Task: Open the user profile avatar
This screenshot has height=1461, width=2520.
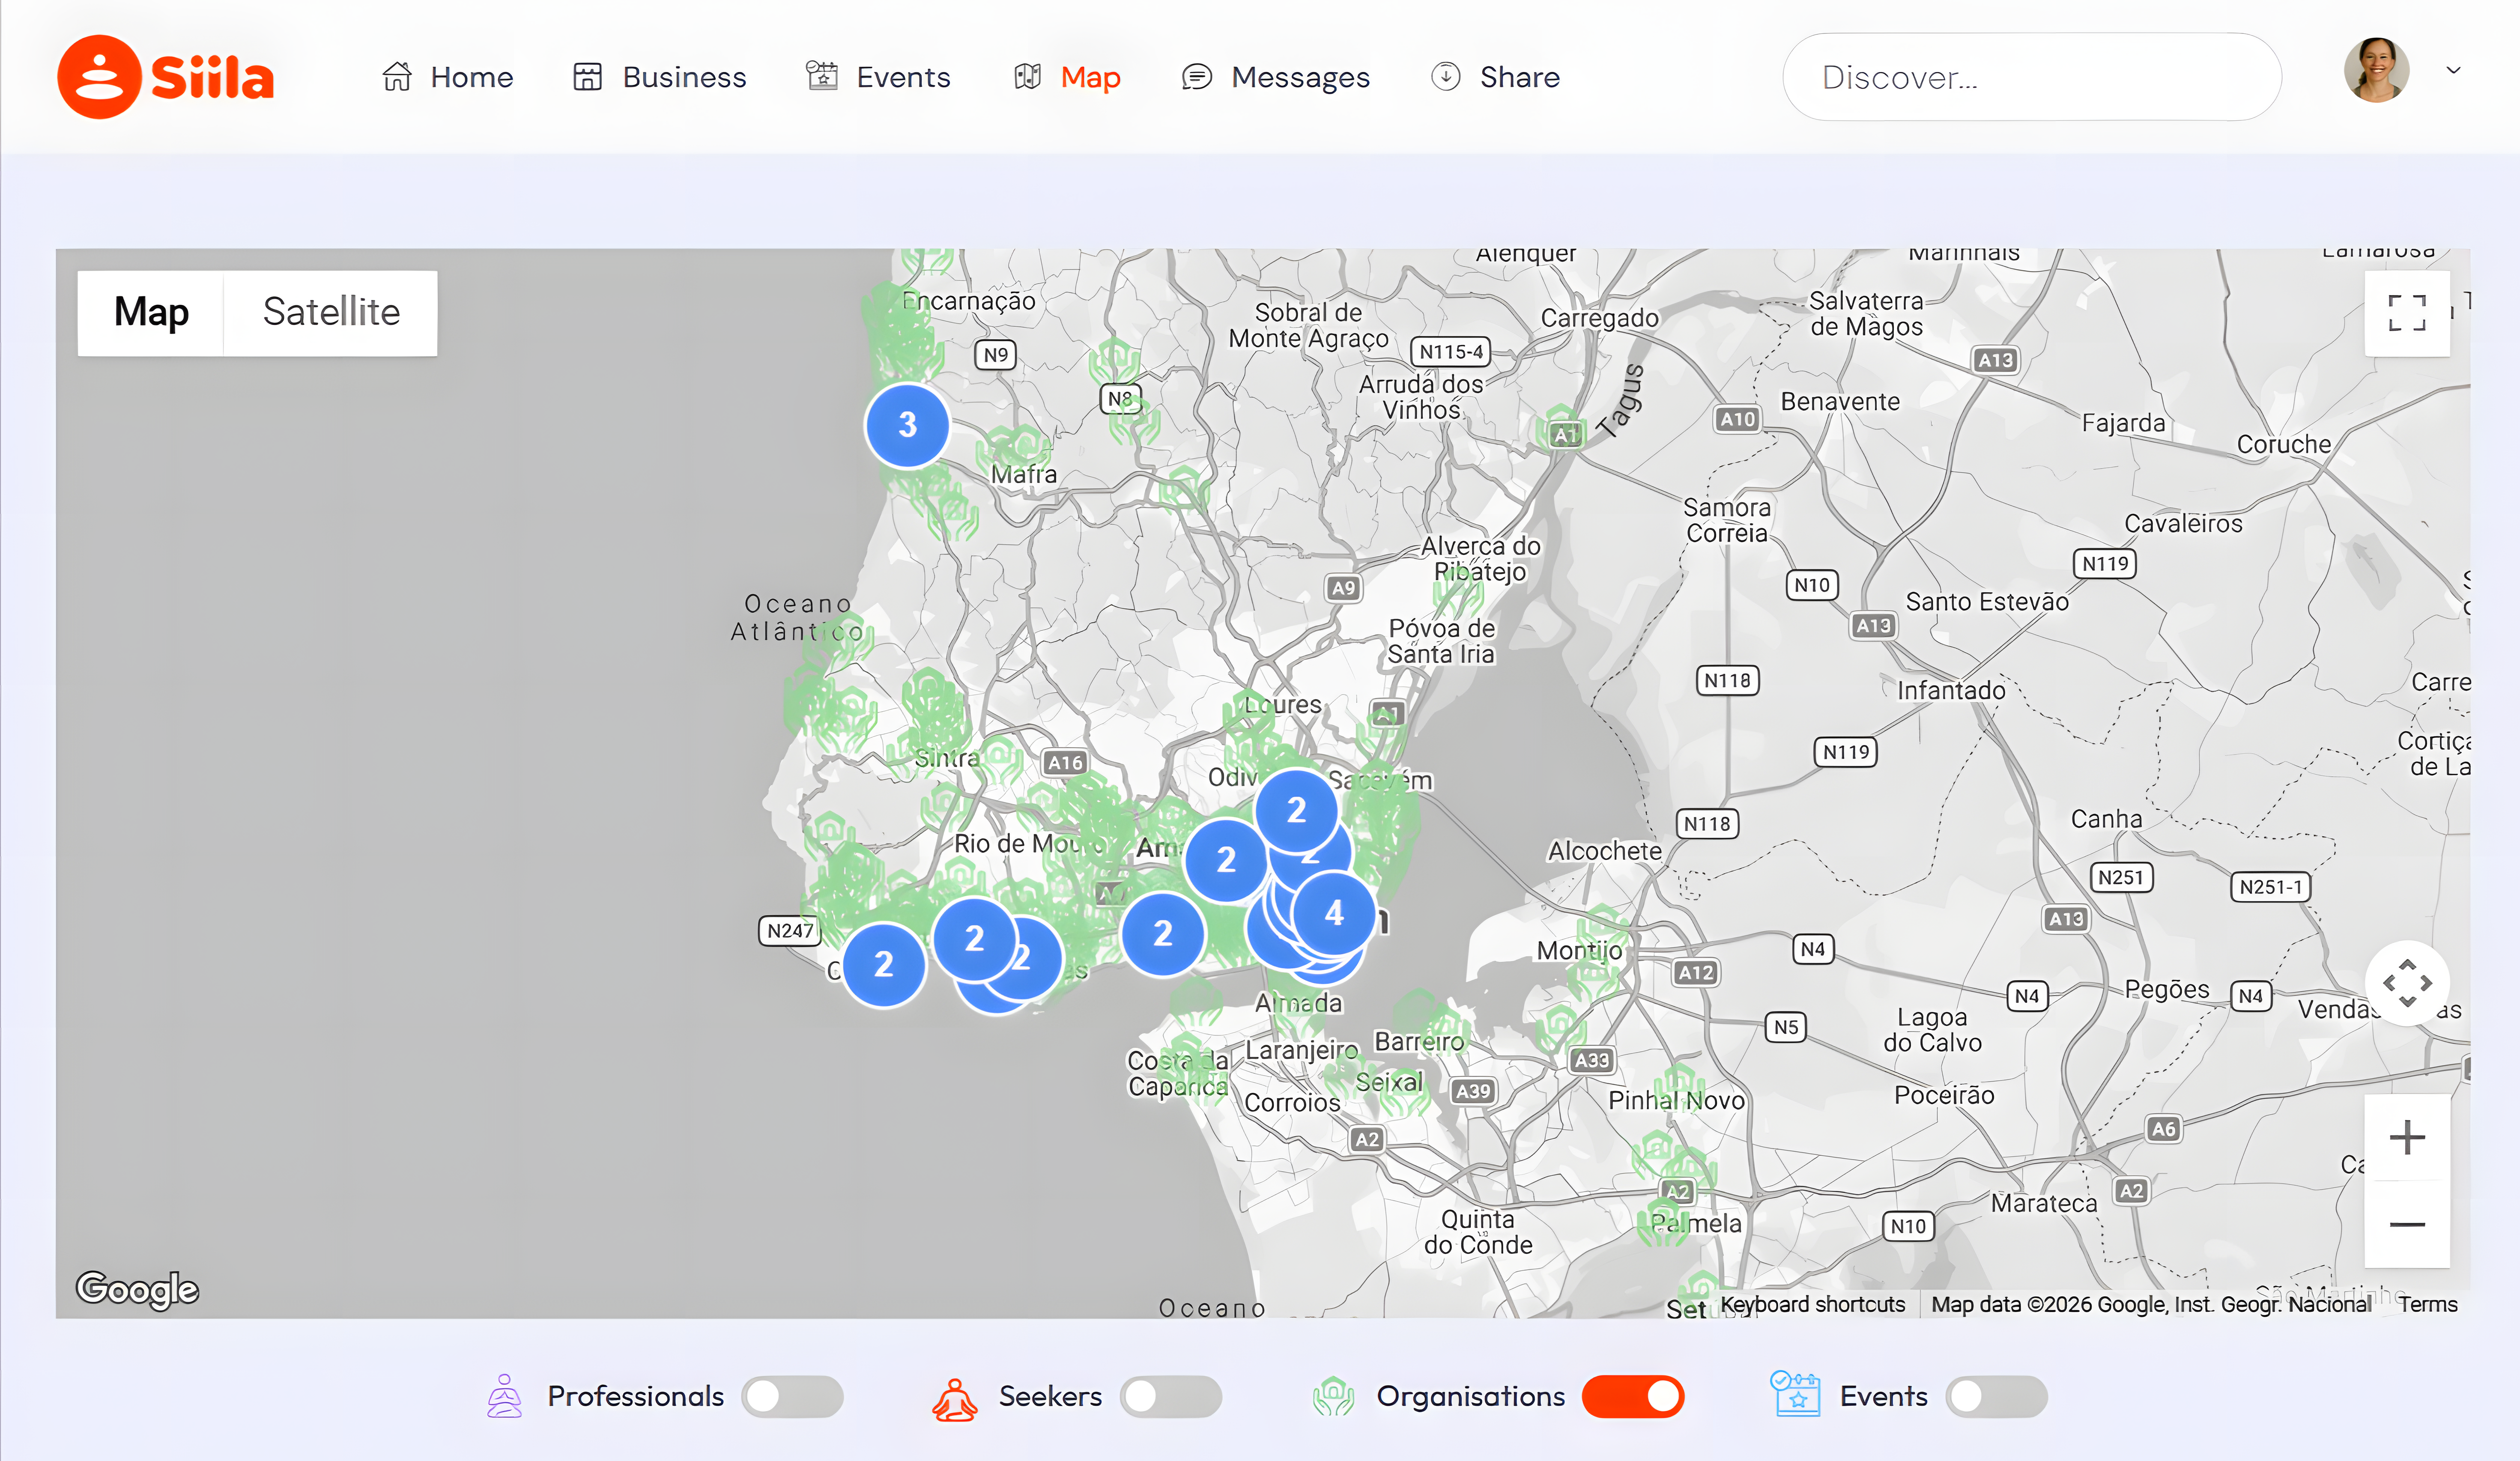Action: tap(2376, 70)
